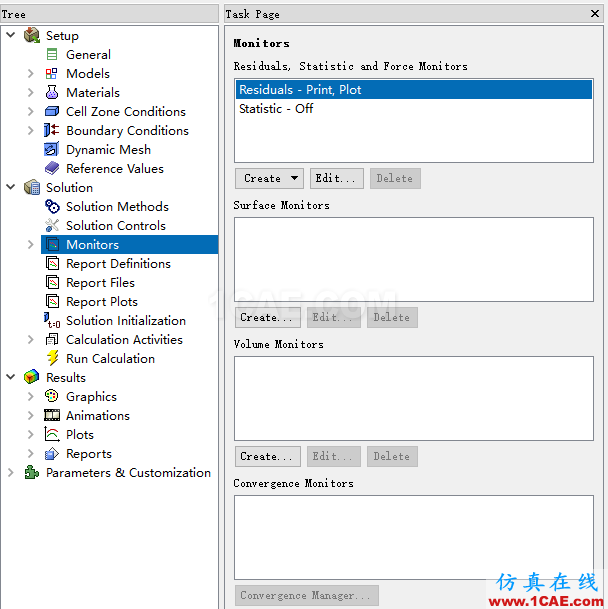Select 'Report Files' in the tree
608x609 pixels.
[100, 283]
